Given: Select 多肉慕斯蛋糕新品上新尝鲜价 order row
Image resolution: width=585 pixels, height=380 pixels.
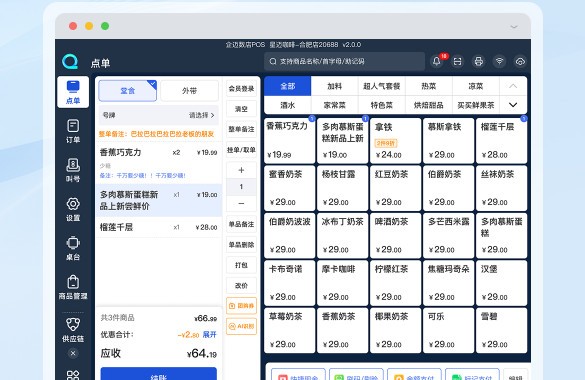Looking at the screenshot, I should pos(159,200).
